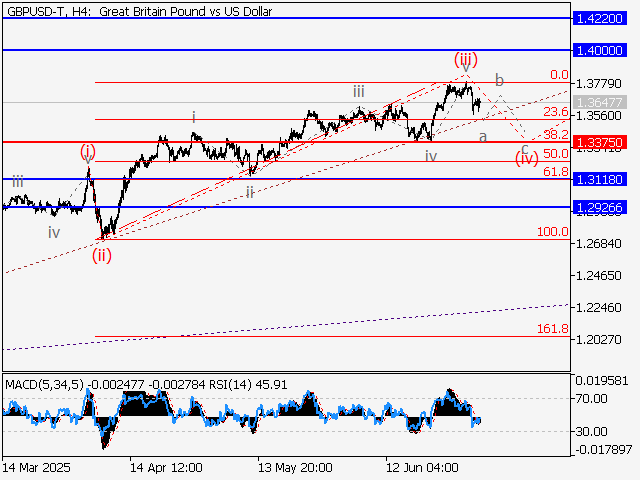The width and height of the screenshot is (640, 480).
Task: Select the red (iii) wave label
Action: (x=465, y=57)
